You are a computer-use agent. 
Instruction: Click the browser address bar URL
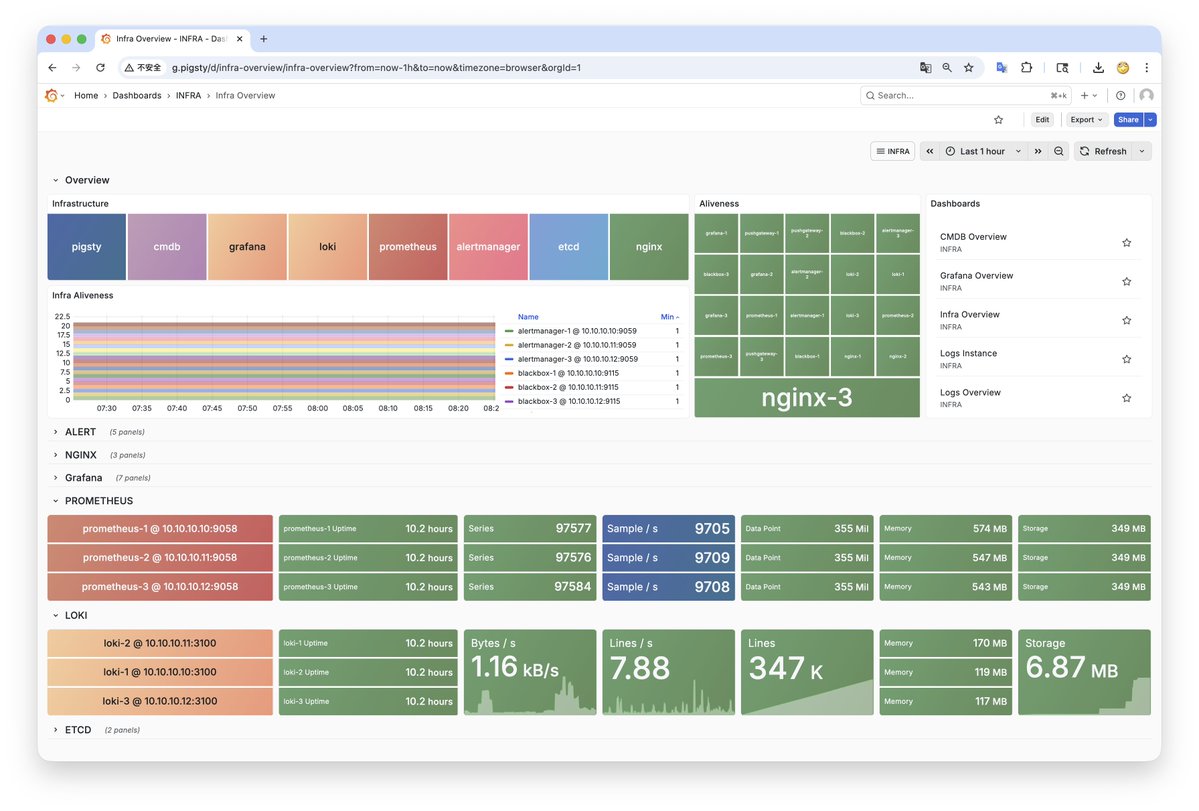point(375,68)
